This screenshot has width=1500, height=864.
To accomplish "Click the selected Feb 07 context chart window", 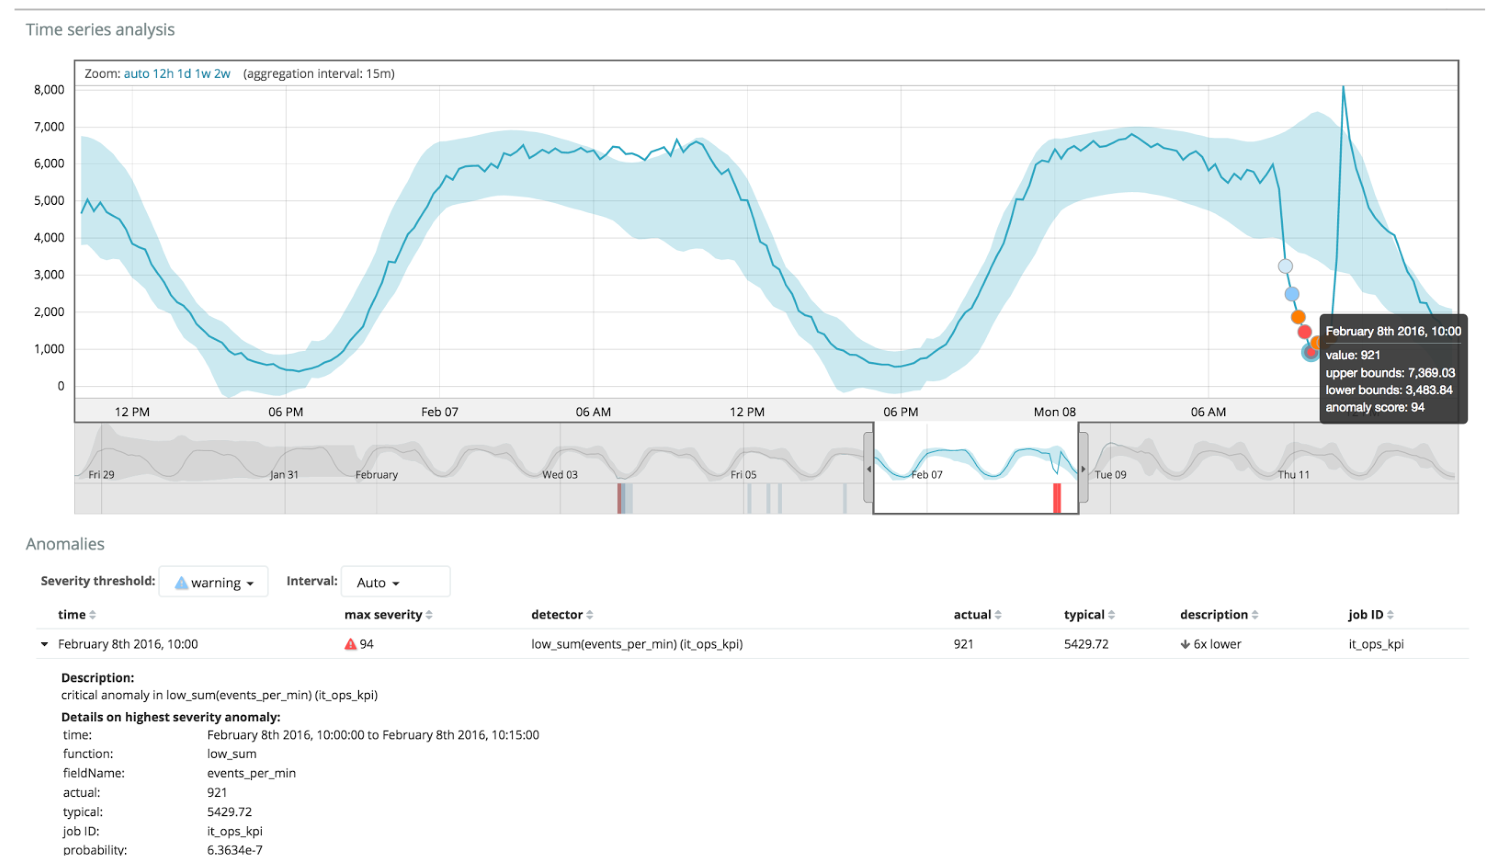I will click(x=976, y=468).
